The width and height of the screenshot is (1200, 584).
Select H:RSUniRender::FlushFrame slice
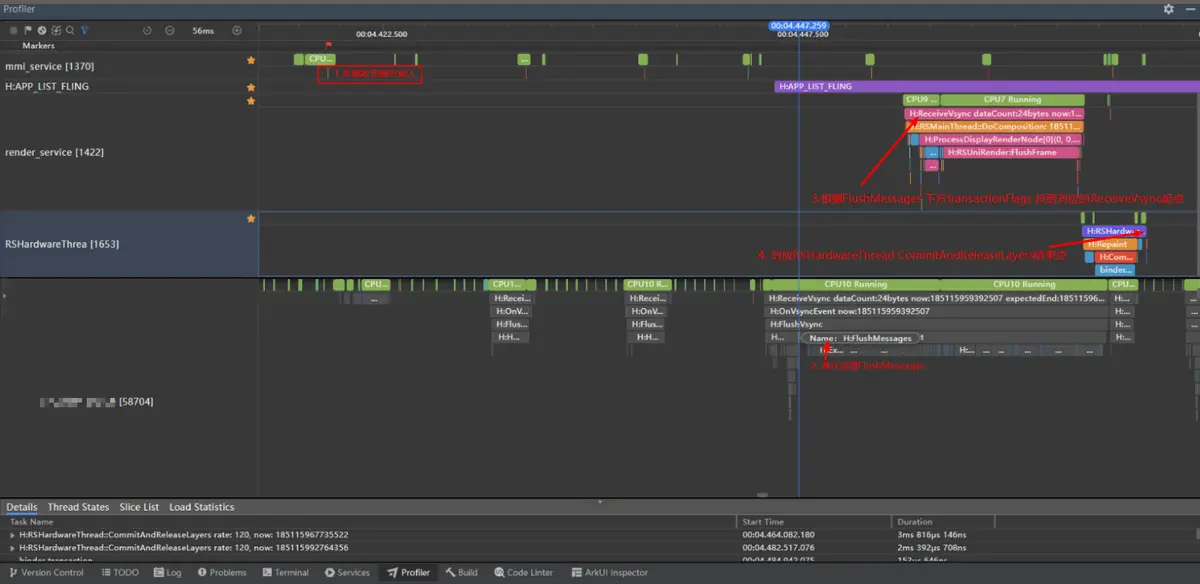coord(1012,153)
